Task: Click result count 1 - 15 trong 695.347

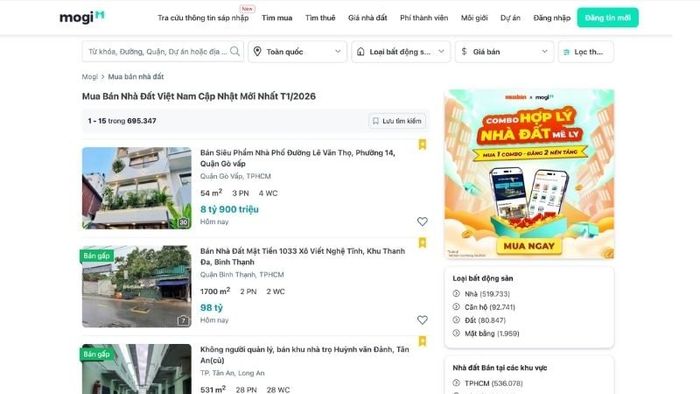Action: [x=122, y=121]
